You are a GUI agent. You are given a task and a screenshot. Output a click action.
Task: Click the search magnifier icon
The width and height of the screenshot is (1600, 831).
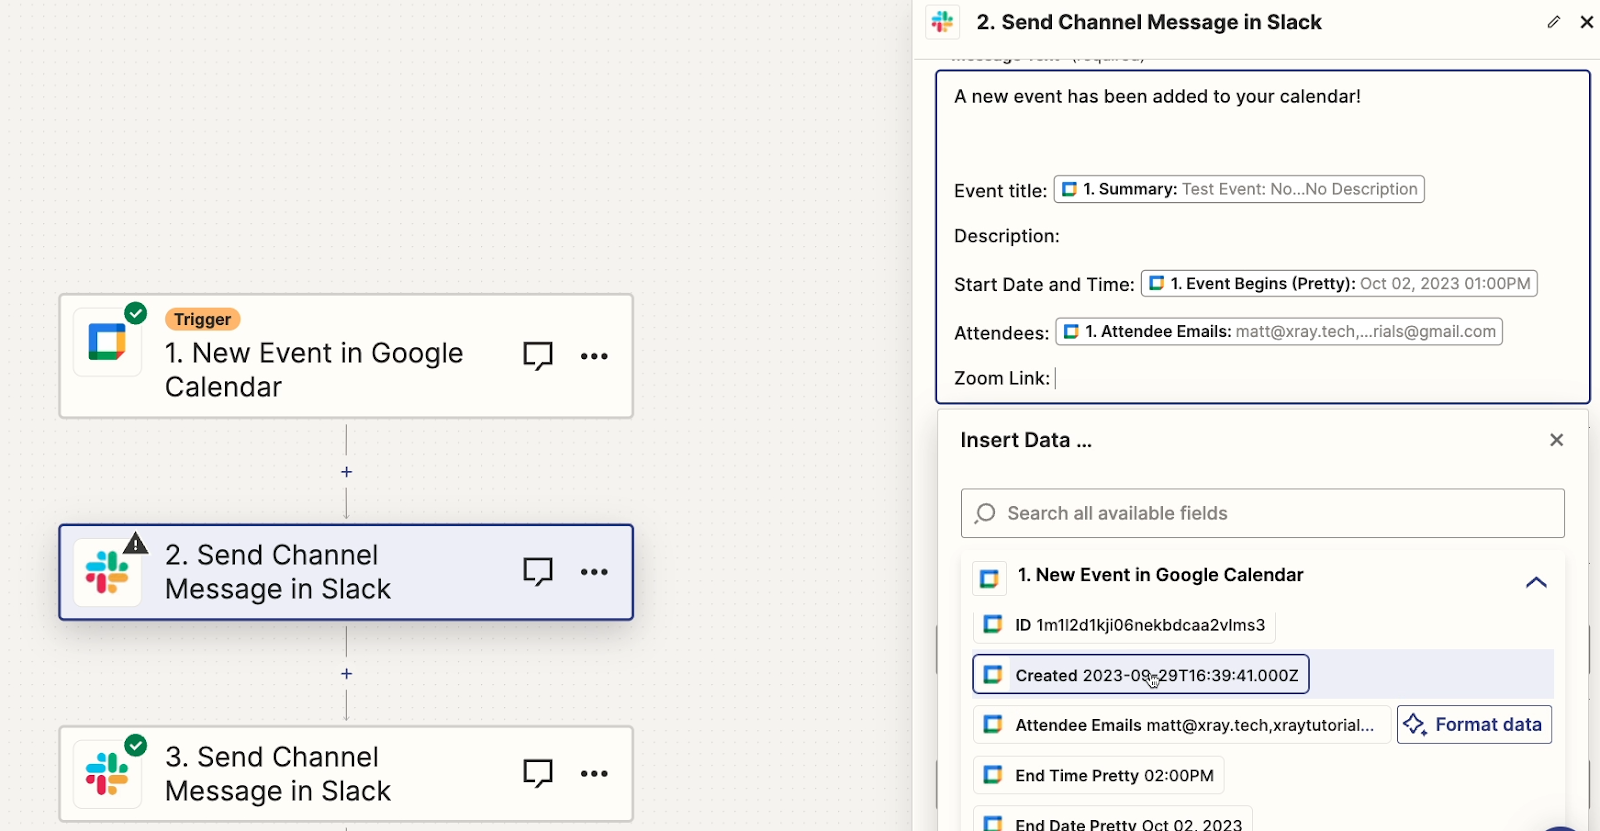(985, 513)
